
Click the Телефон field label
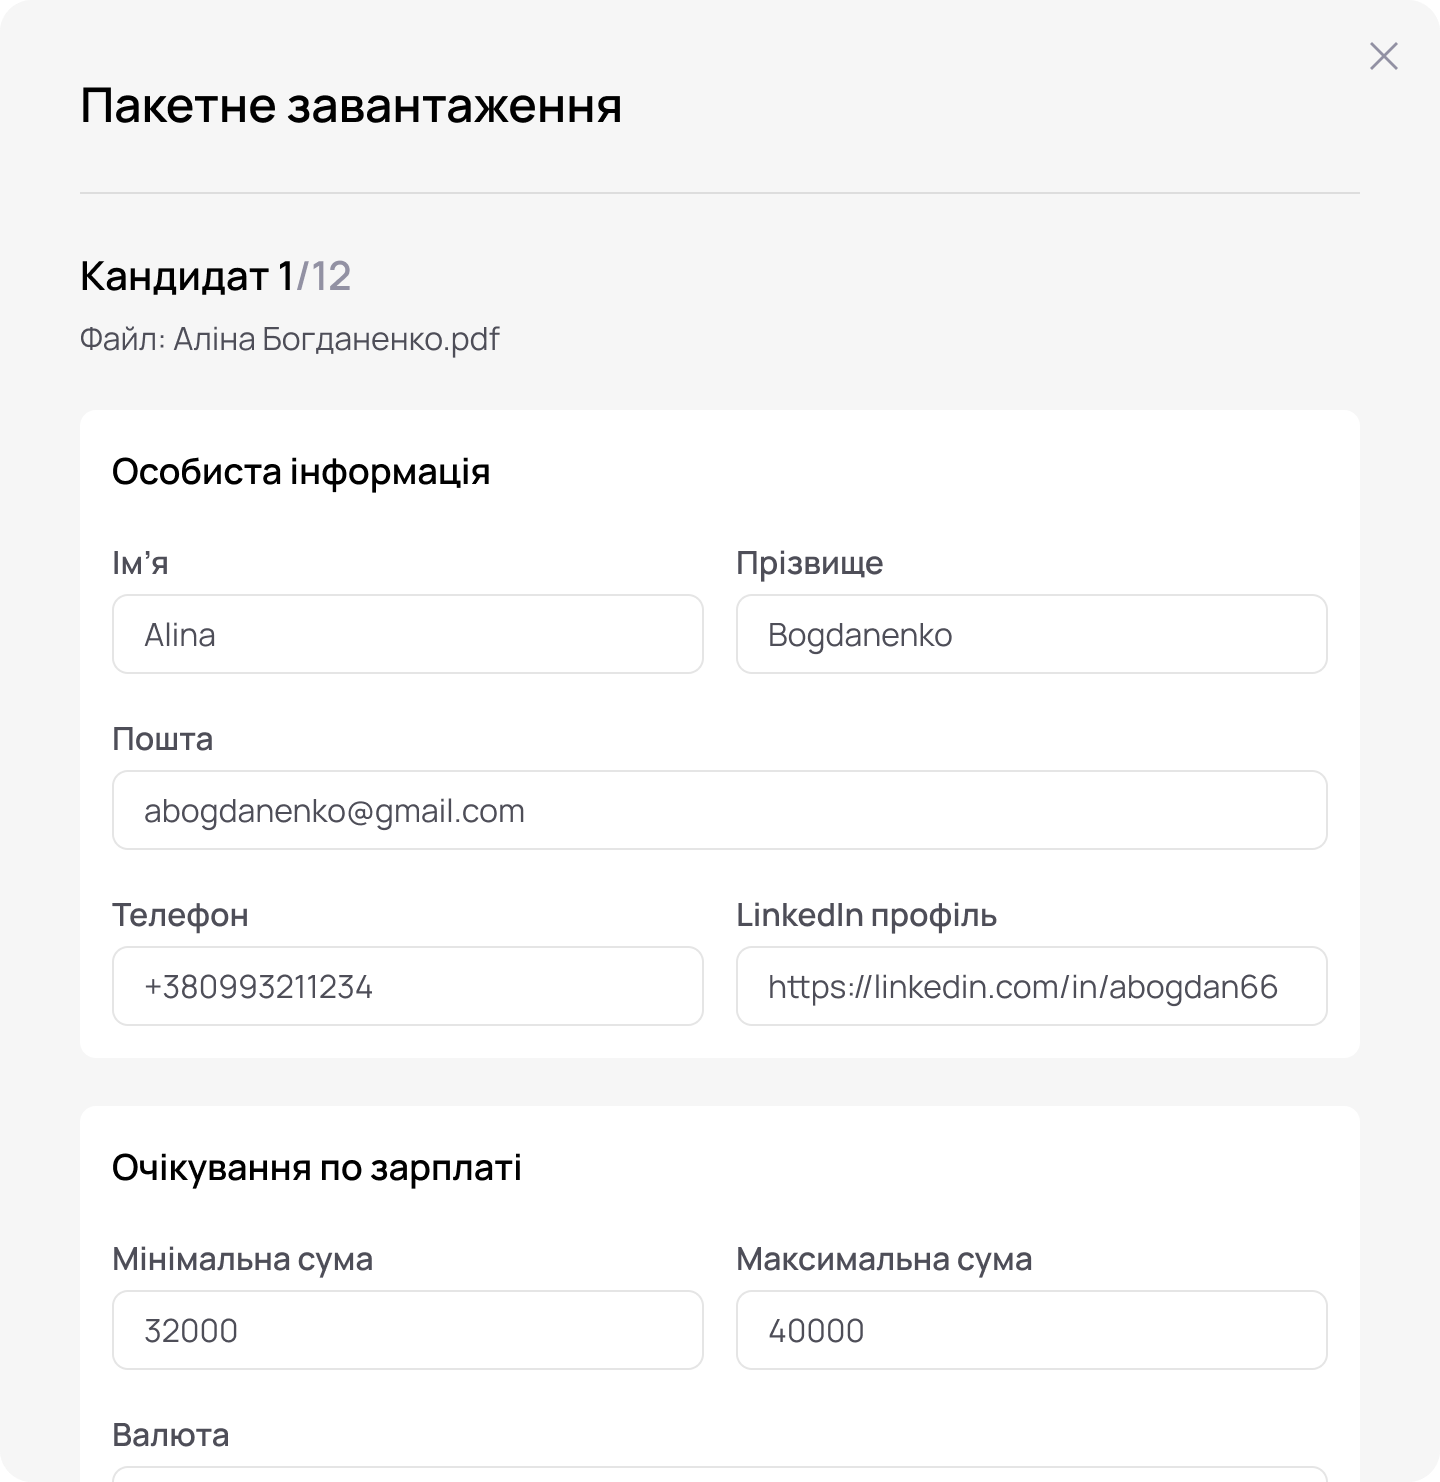point(180,915)
